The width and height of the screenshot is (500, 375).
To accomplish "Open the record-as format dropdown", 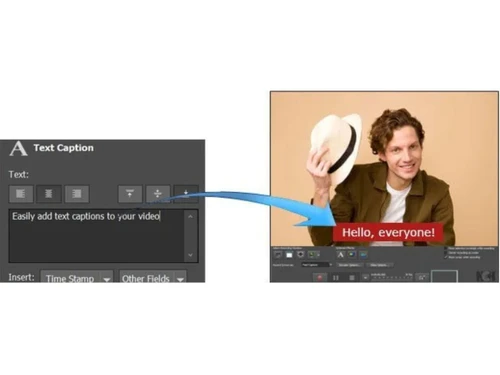I will [x=317, y=265].
